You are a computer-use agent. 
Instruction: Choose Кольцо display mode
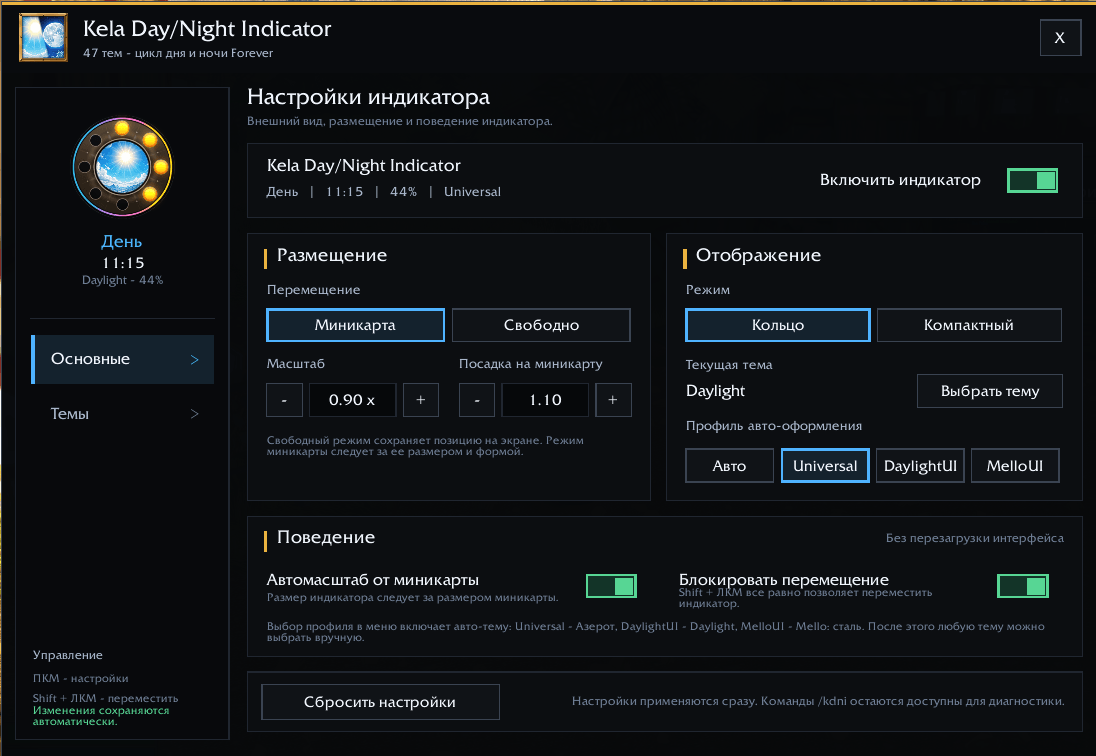coord(778,325)
